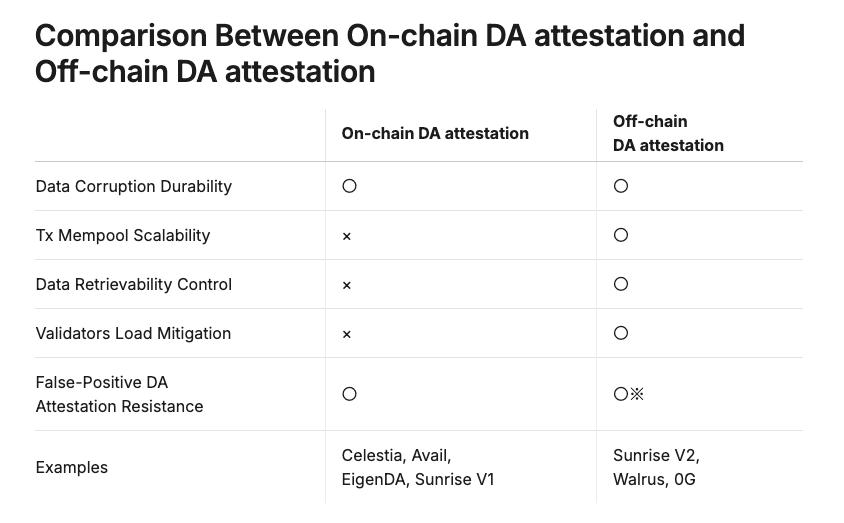The width and height of the screenshot is (844, 523).
Task: Click the "Sunrise V2, Walrus, 0G" examples cell
Action: point(656,467)
